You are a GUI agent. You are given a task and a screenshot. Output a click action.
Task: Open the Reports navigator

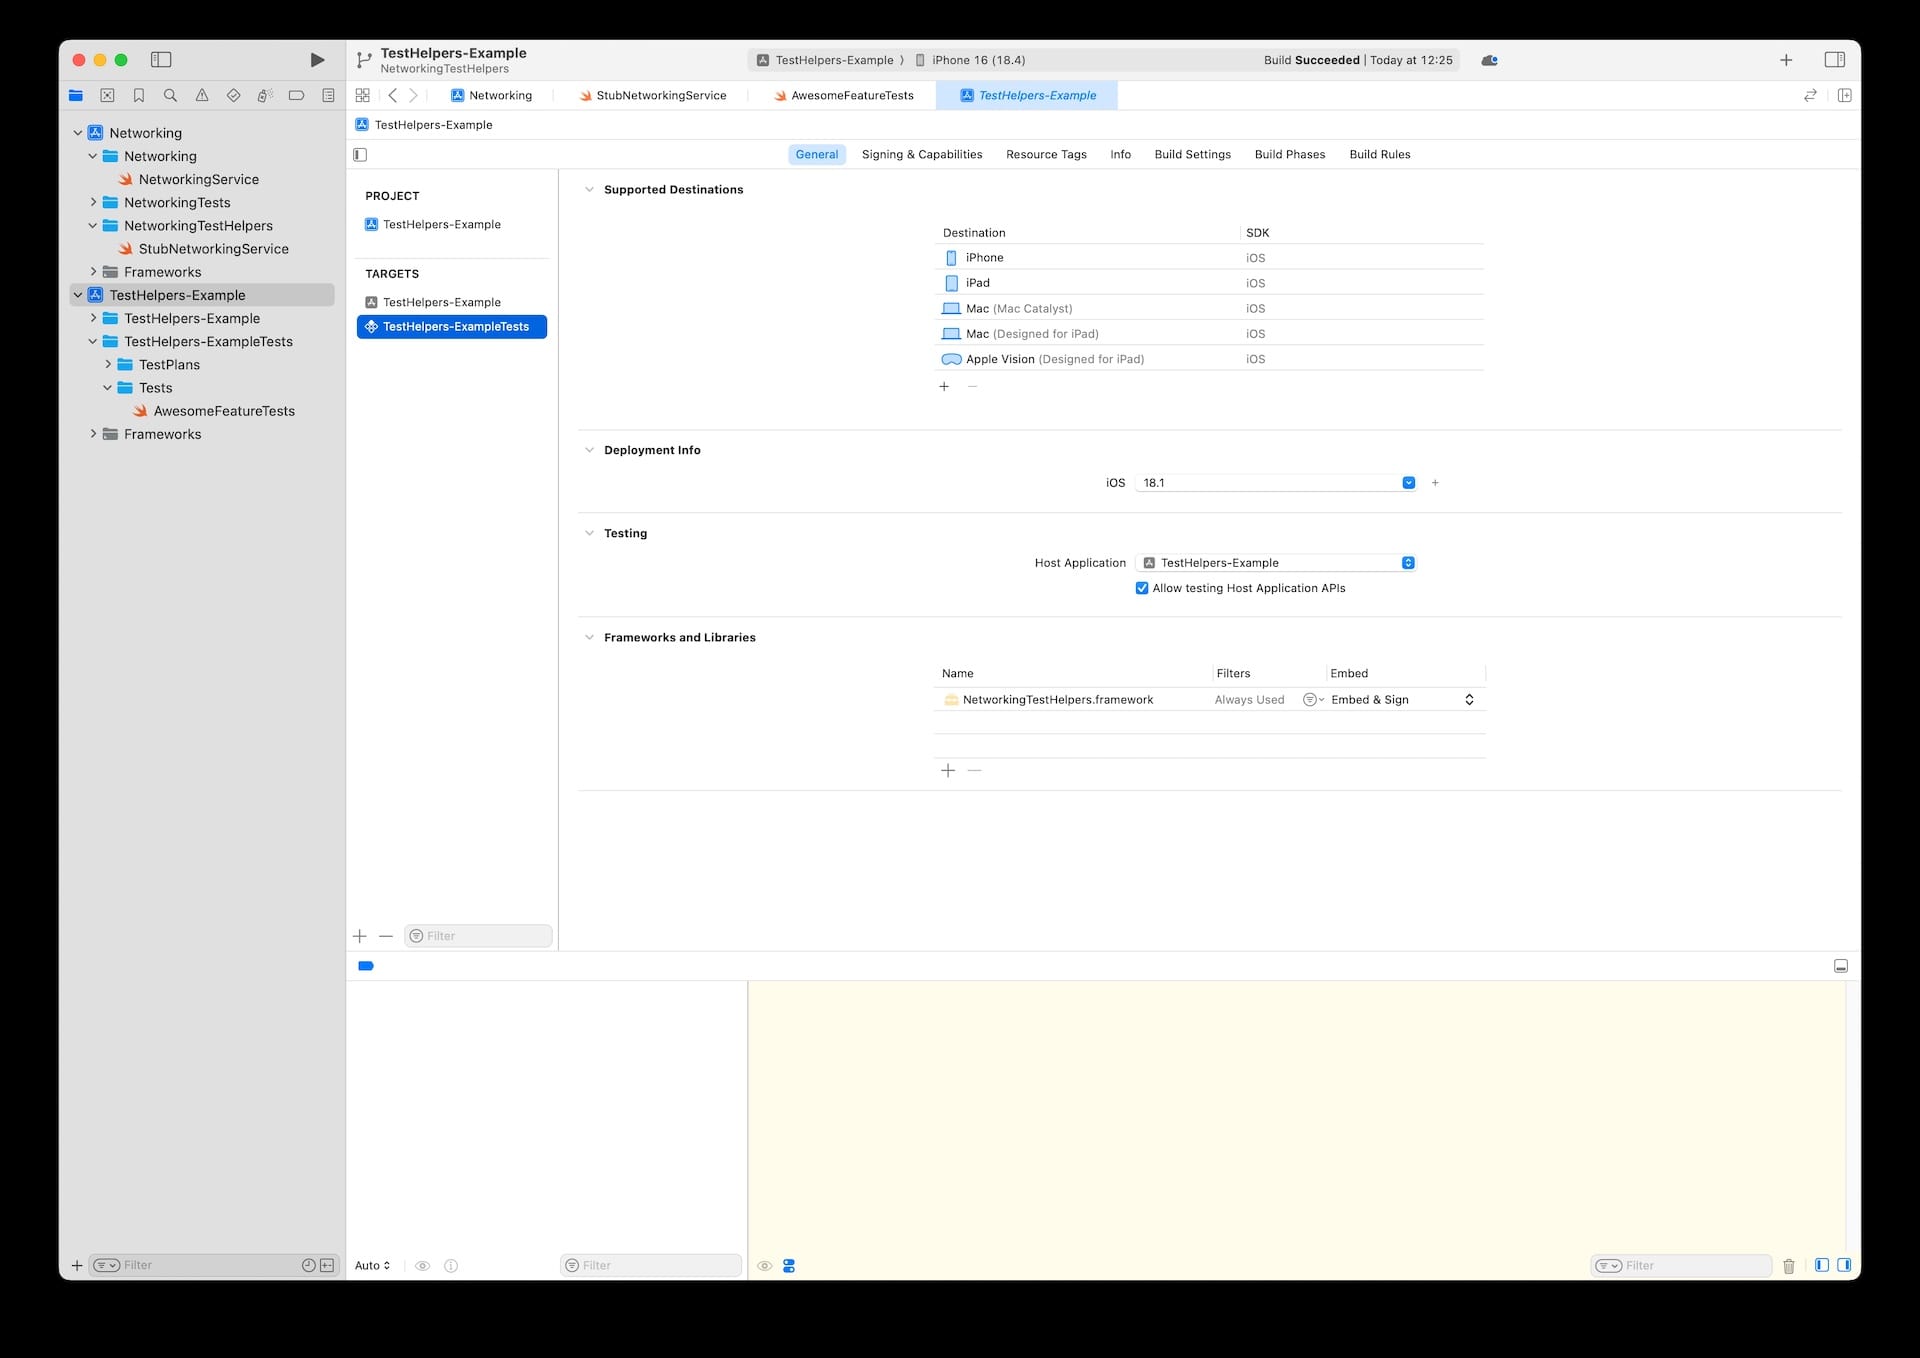(x=328, y=95)
